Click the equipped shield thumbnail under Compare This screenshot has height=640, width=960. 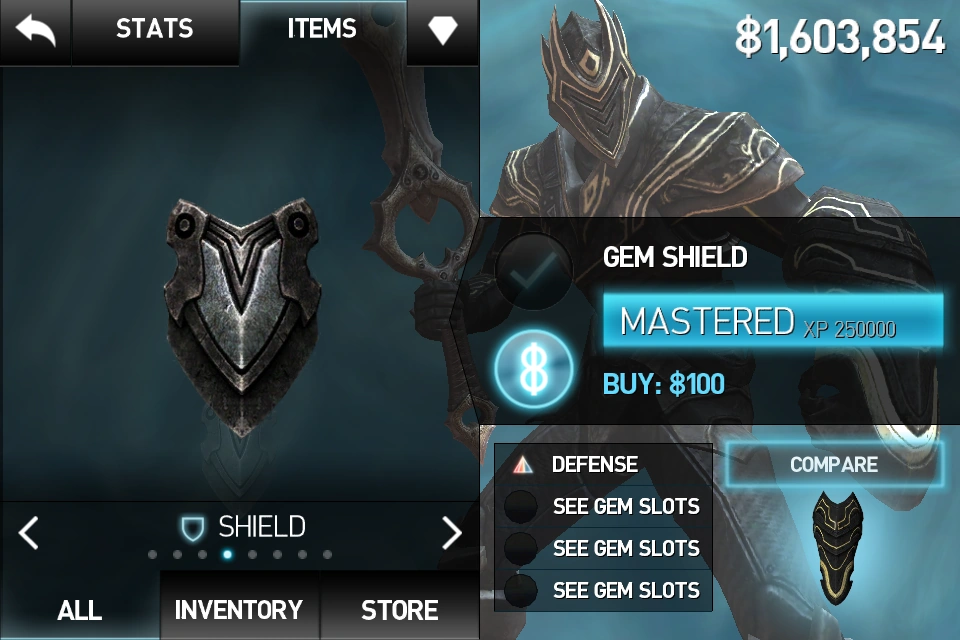pyautogui.click(x=837, y=547)
